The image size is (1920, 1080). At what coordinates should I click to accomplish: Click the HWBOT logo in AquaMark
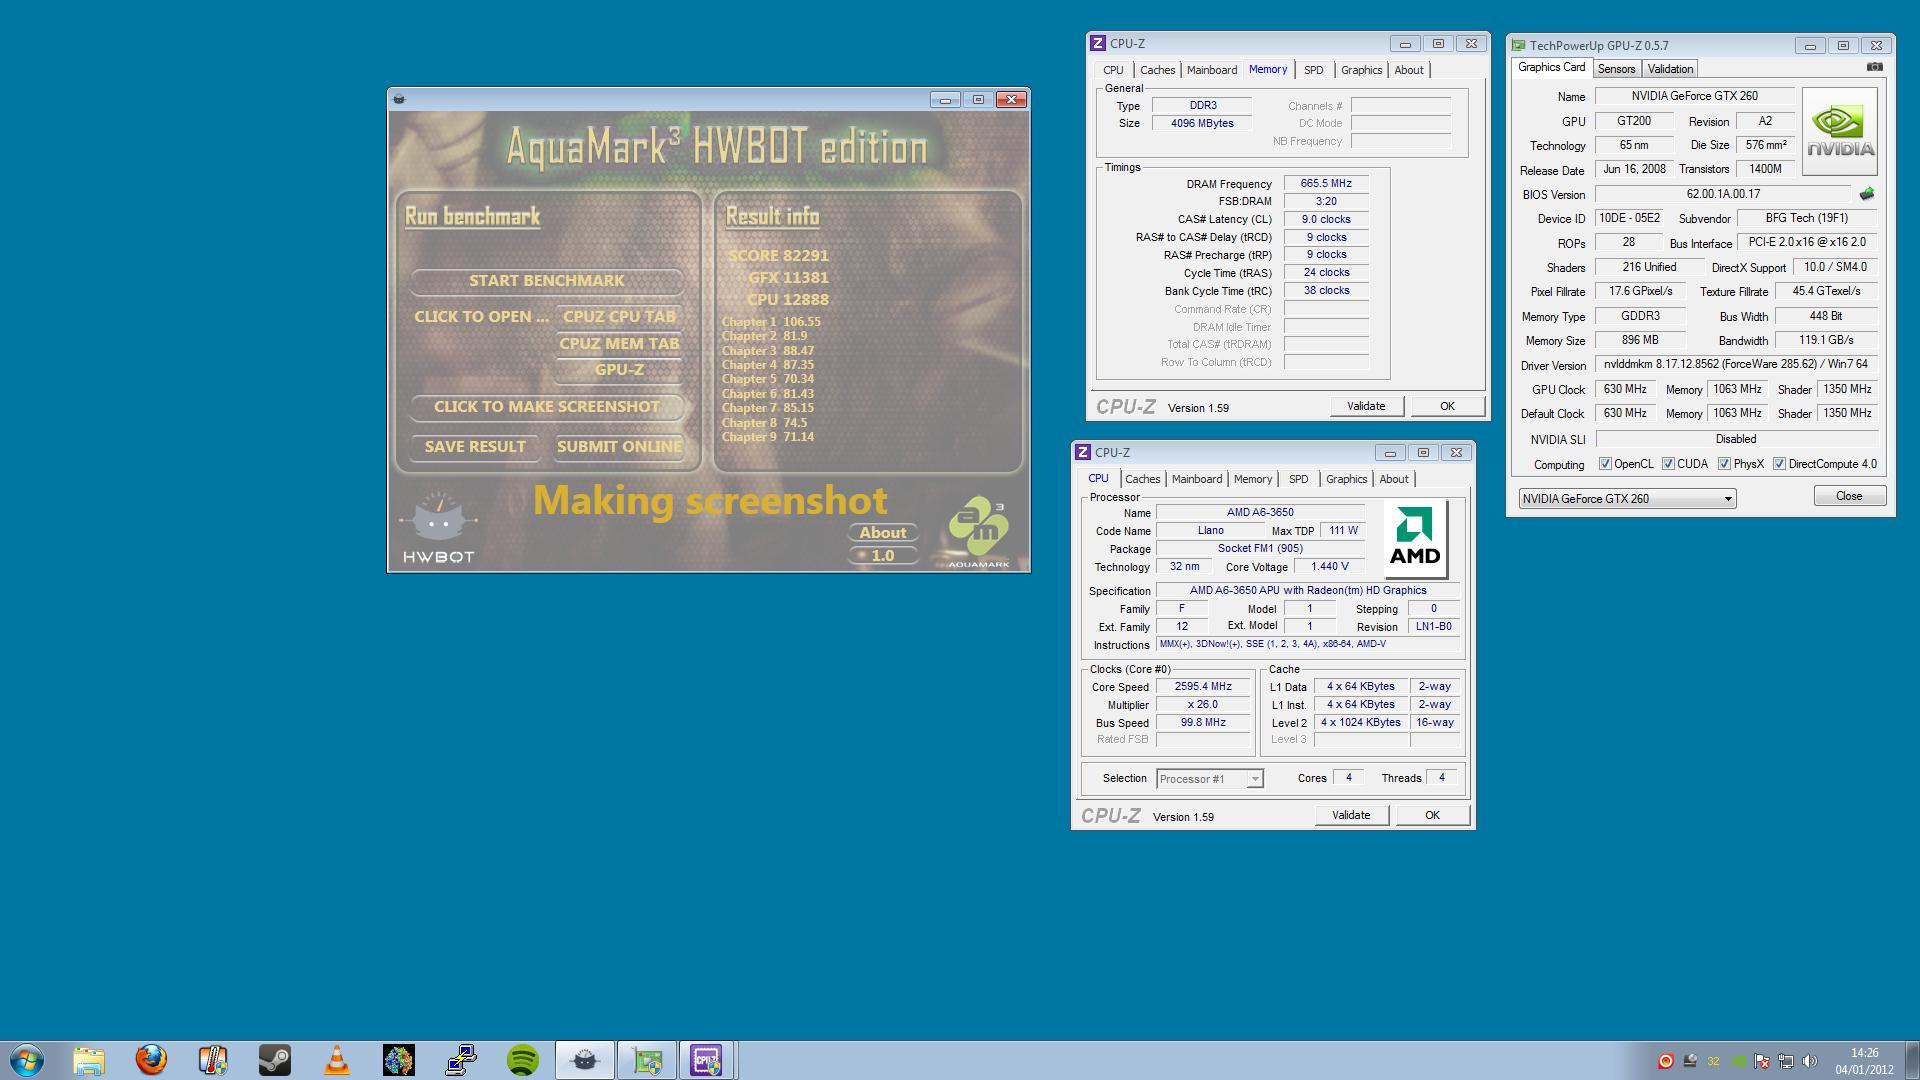pyautogui.click(x=438, y=529)
